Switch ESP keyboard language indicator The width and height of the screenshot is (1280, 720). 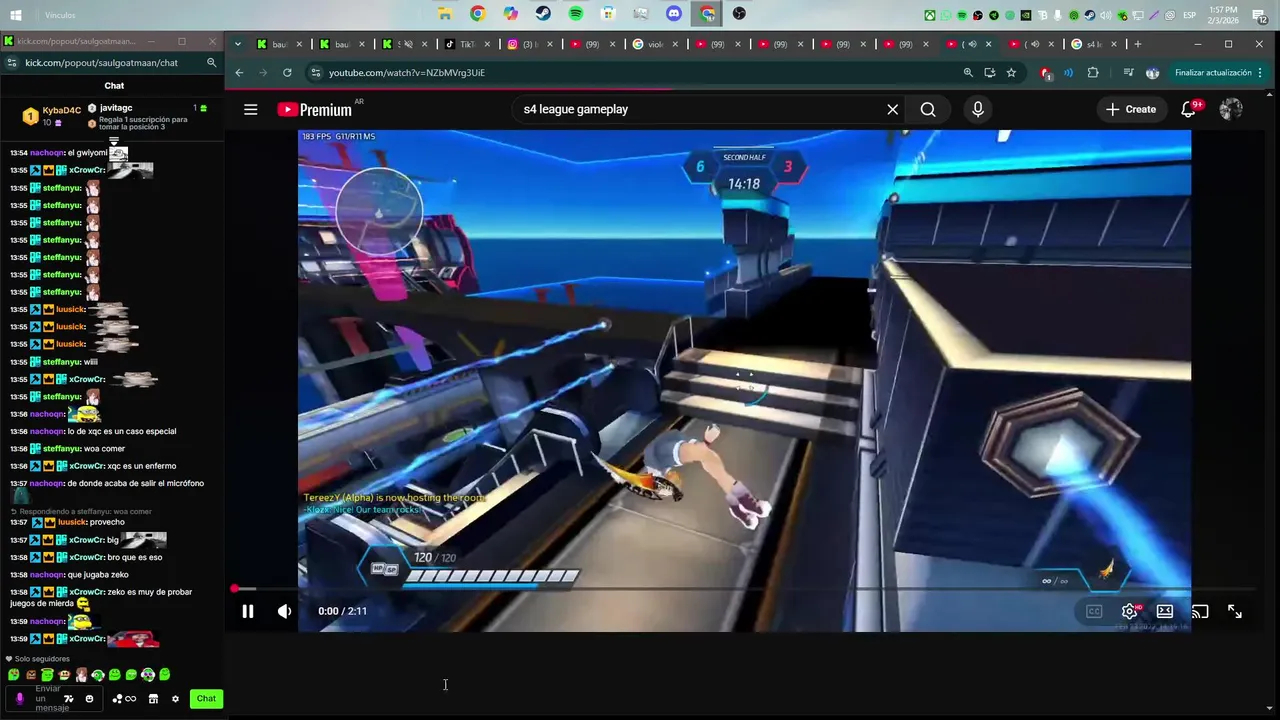pos(1190,15)
